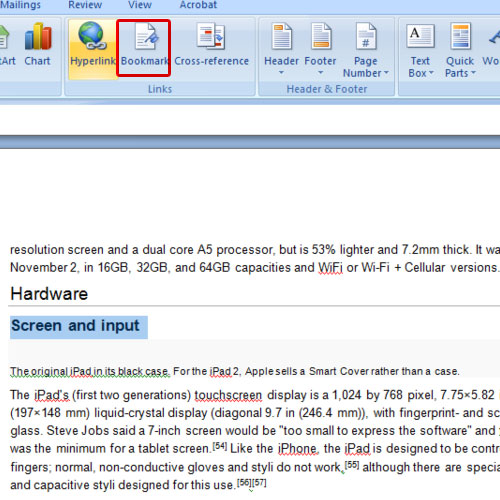Open the Text Box dropdown arrow
The image size is (500, 500).
pyautogui.click(x=431, y=72)
